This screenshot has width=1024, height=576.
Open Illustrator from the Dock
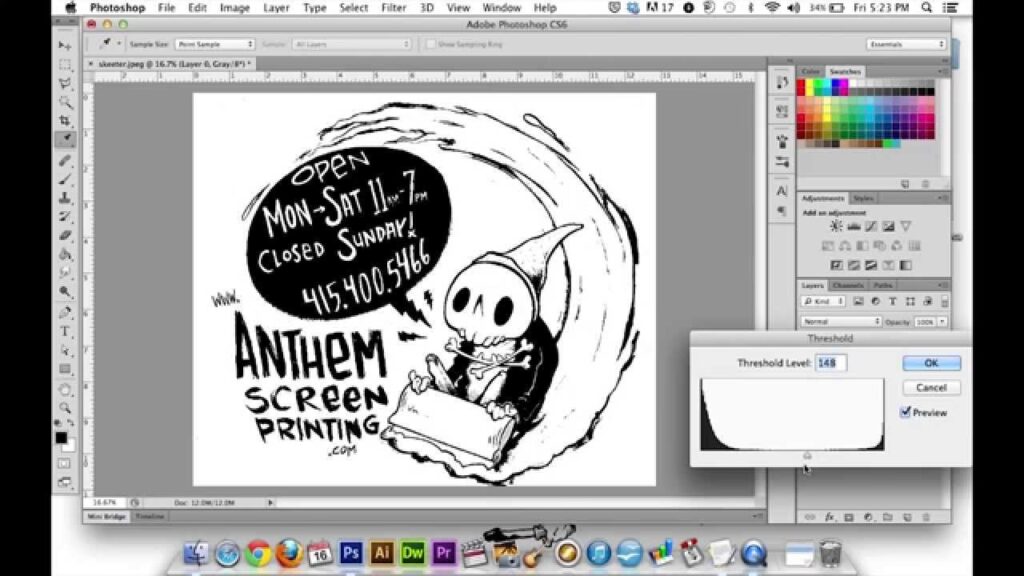(381, 553)
